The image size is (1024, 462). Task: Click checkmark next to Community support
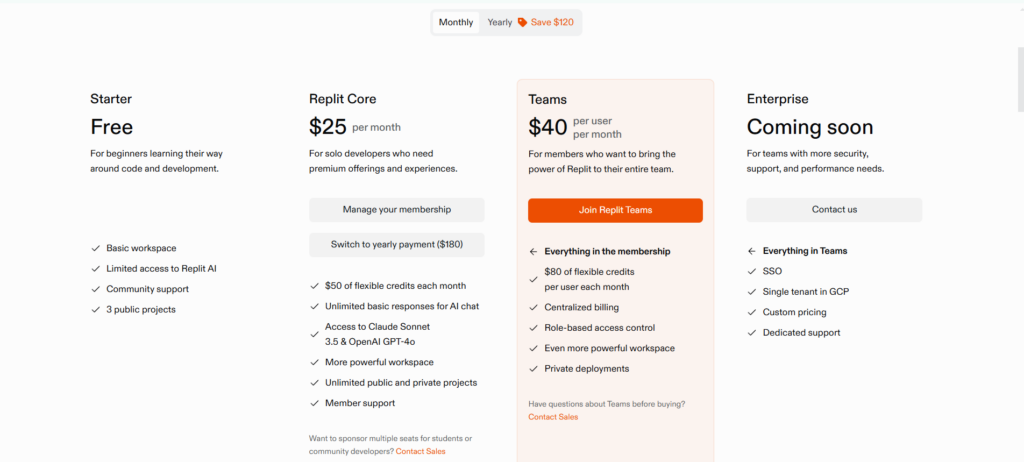[x=95, y=289]
